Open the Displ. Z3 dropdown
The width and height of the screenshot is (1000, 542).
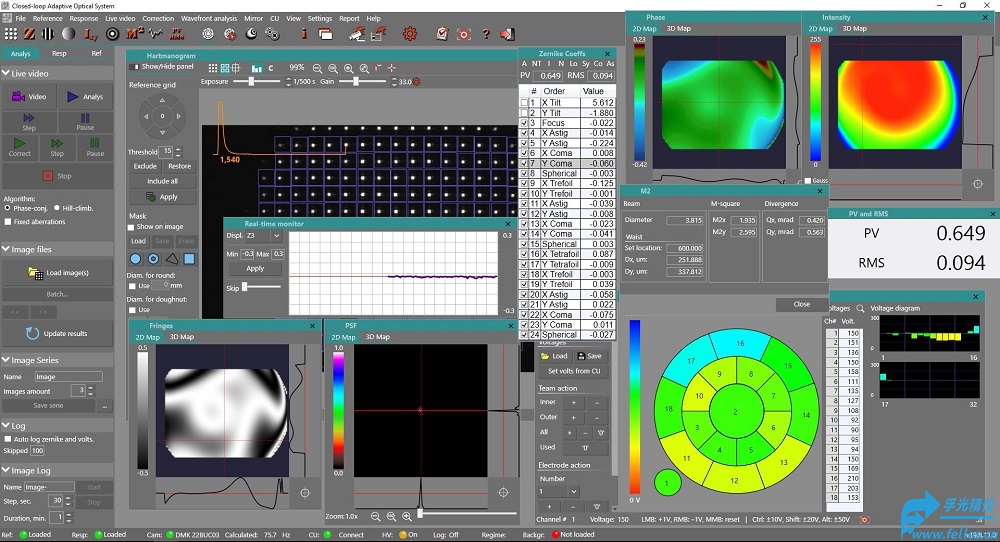[264, 236]
